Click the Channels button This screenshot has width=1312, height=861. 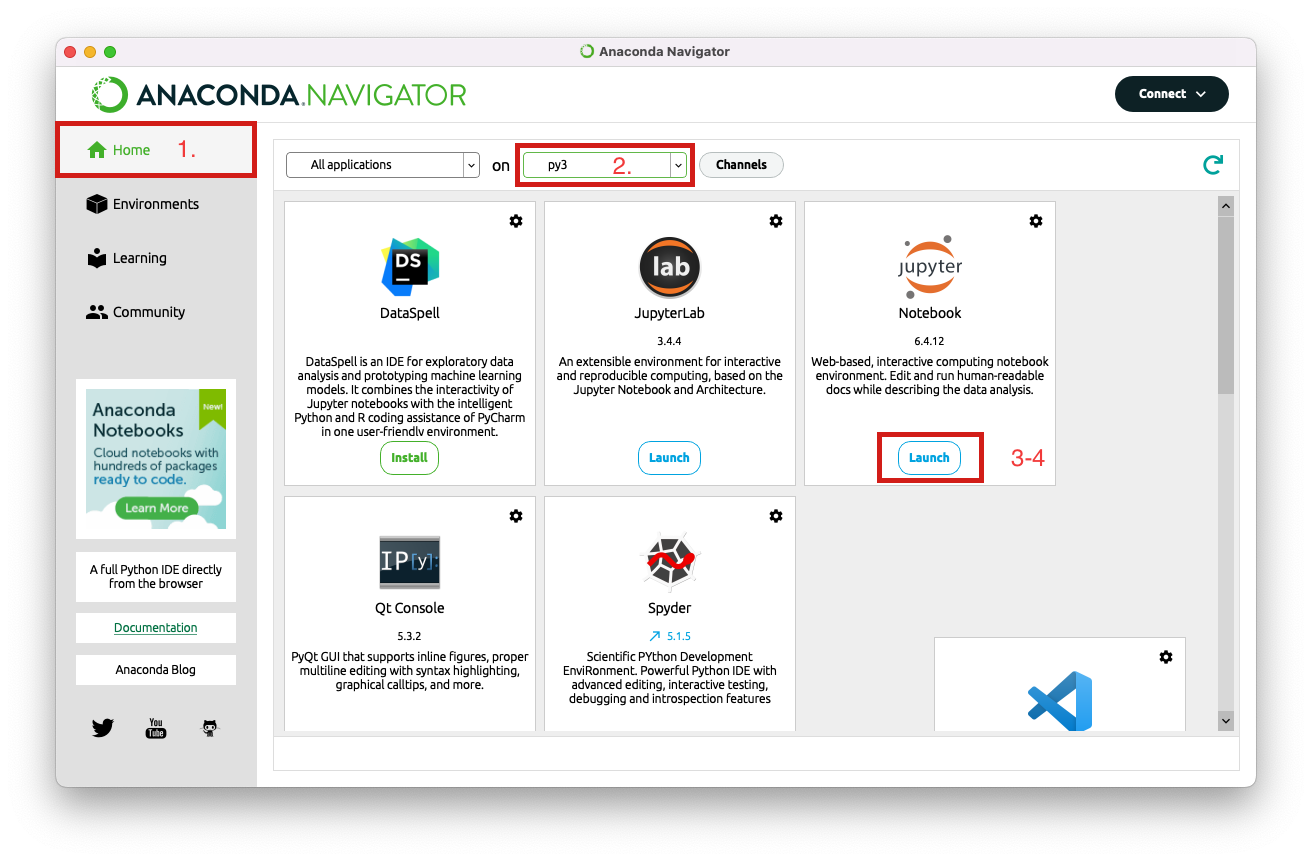click(741, 165)
